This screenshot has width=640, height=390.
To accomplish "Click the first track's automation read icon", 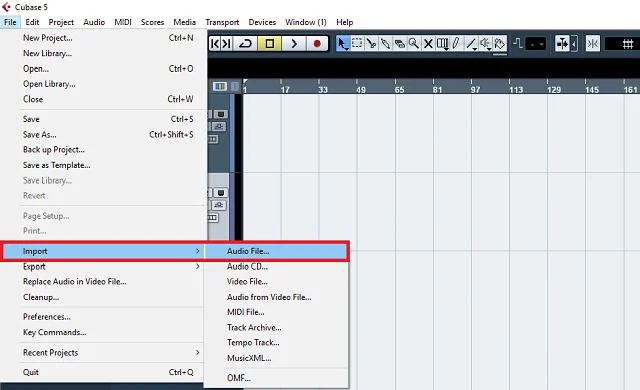I will (219, 127).
